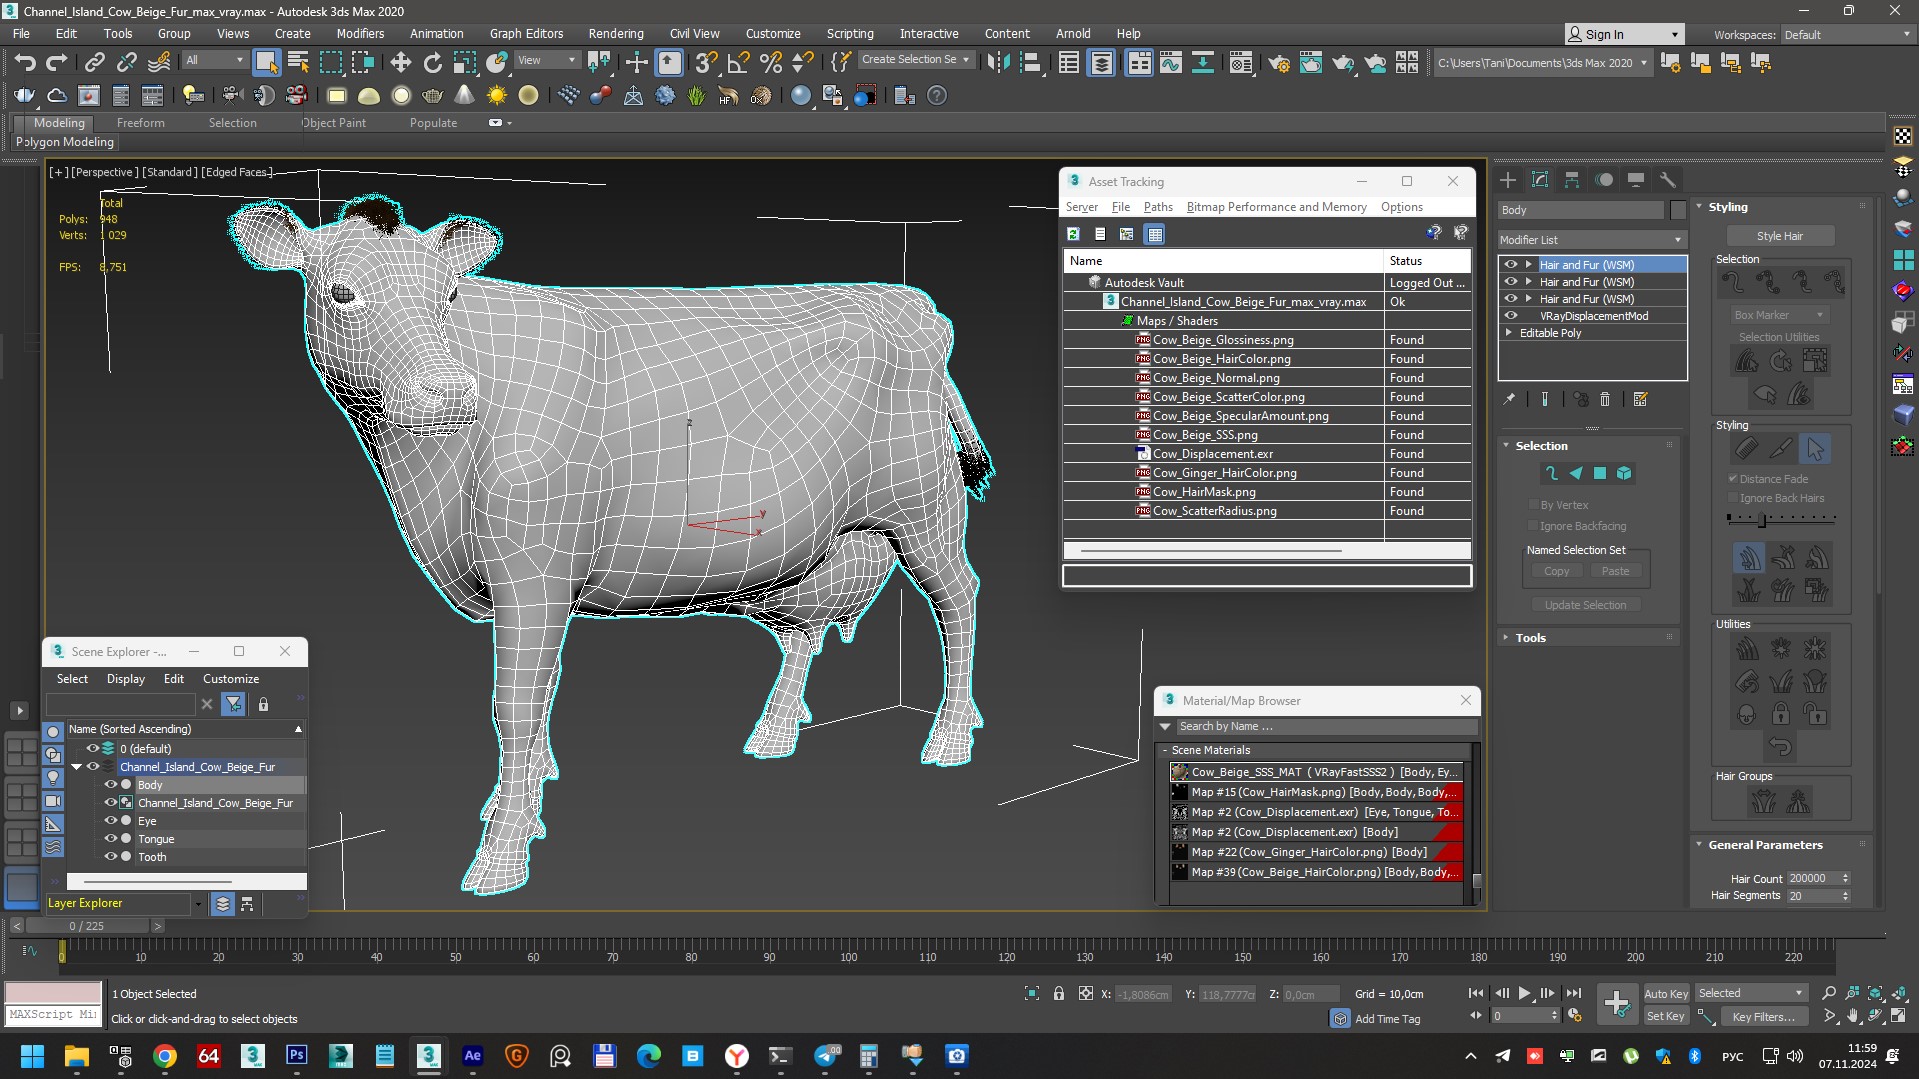Collapse the Selection rollout
This screenshot has height=1079, width=1919.
pos(1506,446)
